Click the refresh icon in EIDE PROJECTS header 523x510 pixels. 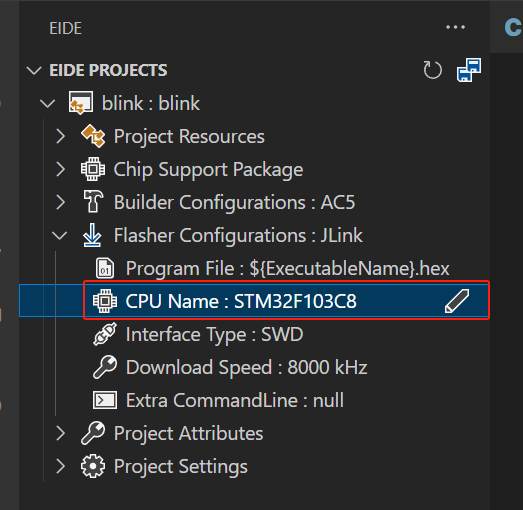[432, 70]
